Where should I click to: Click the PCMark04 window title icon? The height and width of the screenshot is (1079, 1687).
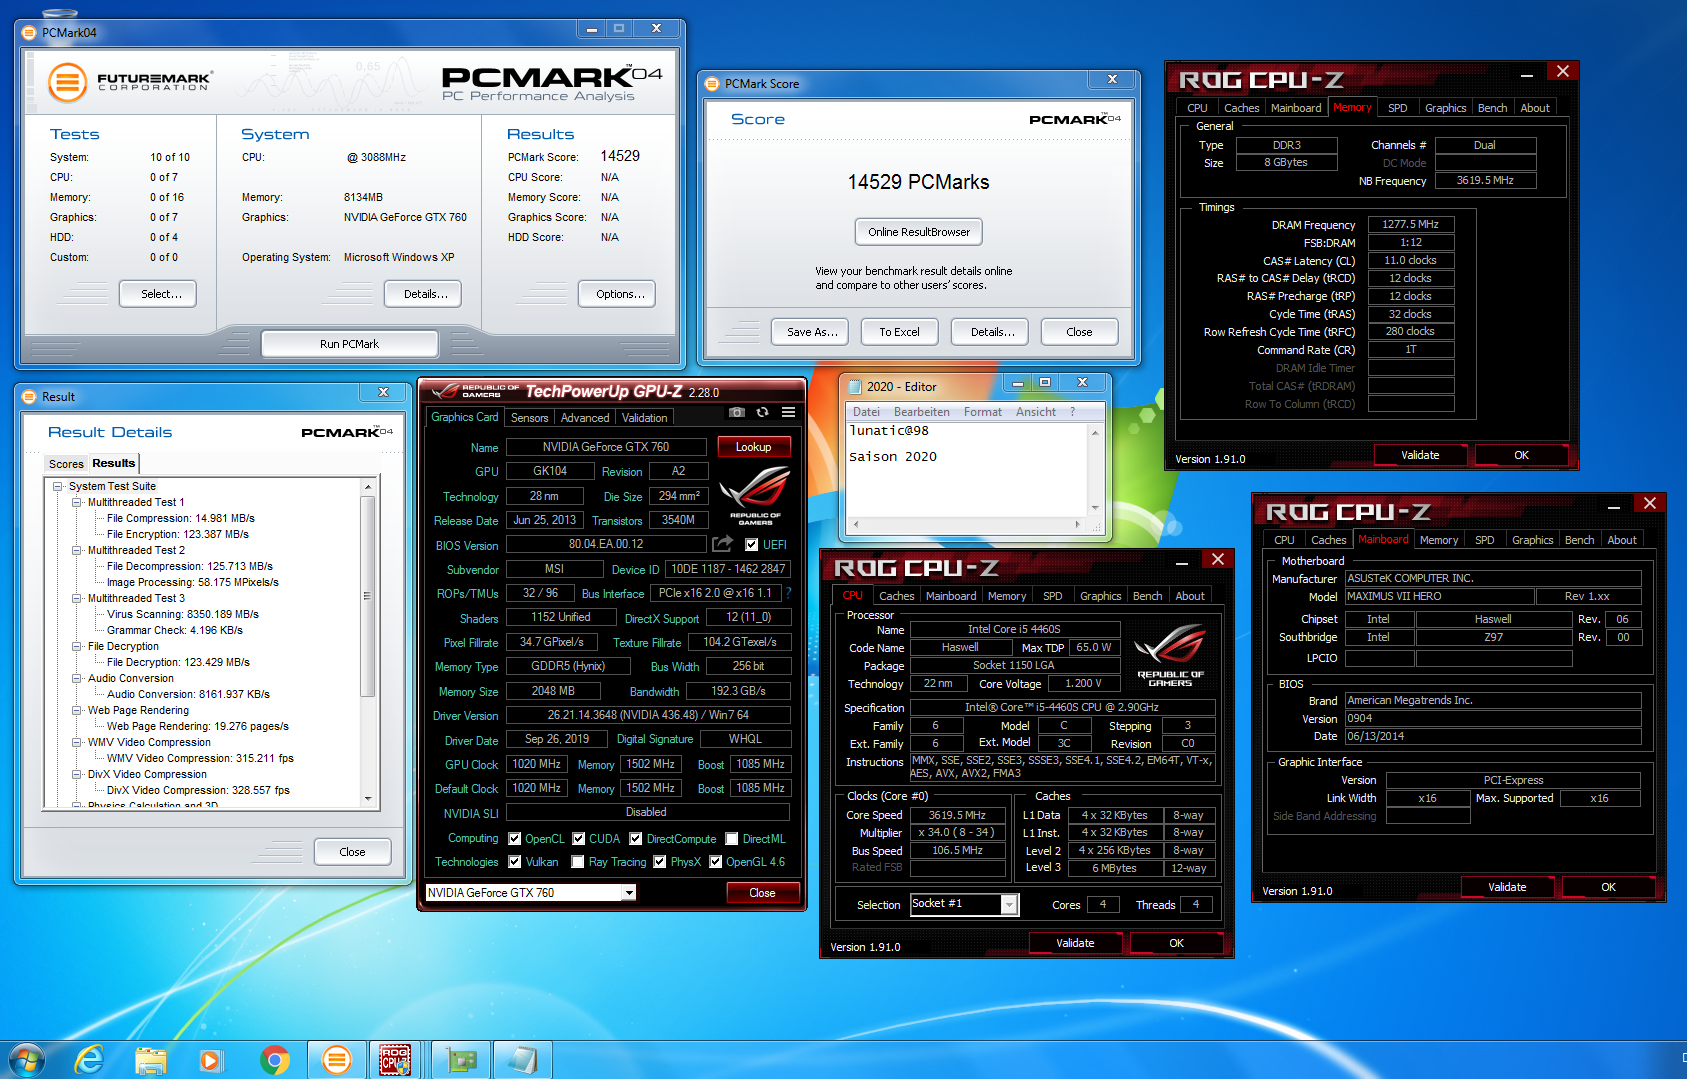[29, 33]
